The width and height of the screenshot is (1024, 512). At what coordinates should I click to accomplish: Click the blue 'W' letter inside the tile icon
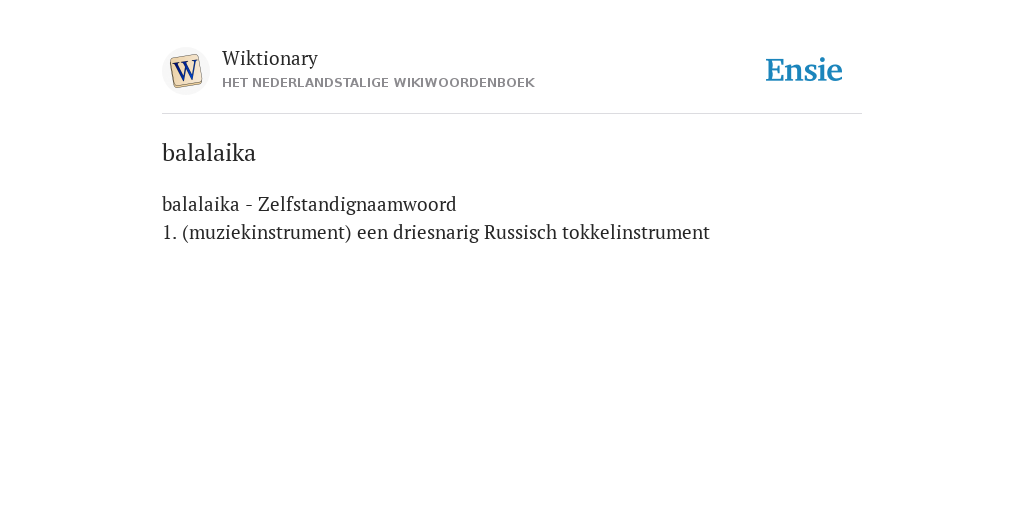[186, 71]
